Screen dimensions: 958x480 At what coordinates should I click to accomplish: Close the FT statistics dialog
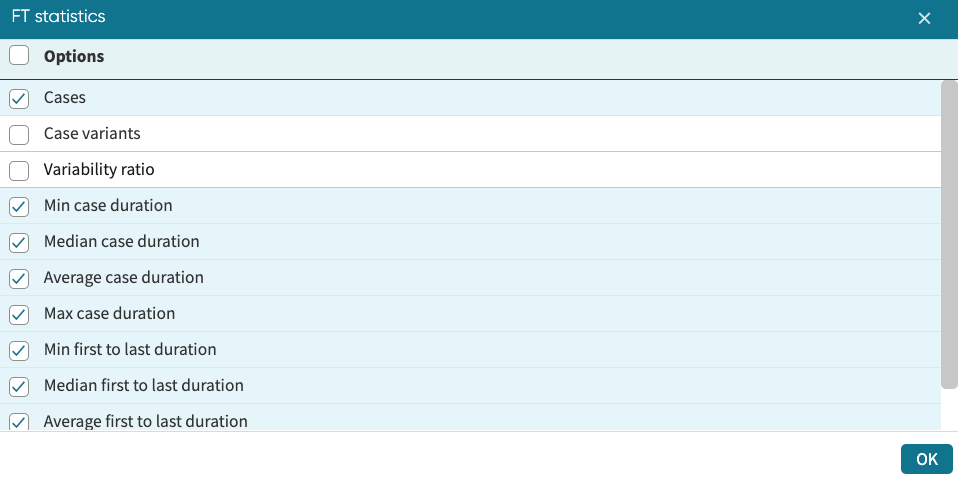coord(924,18)
